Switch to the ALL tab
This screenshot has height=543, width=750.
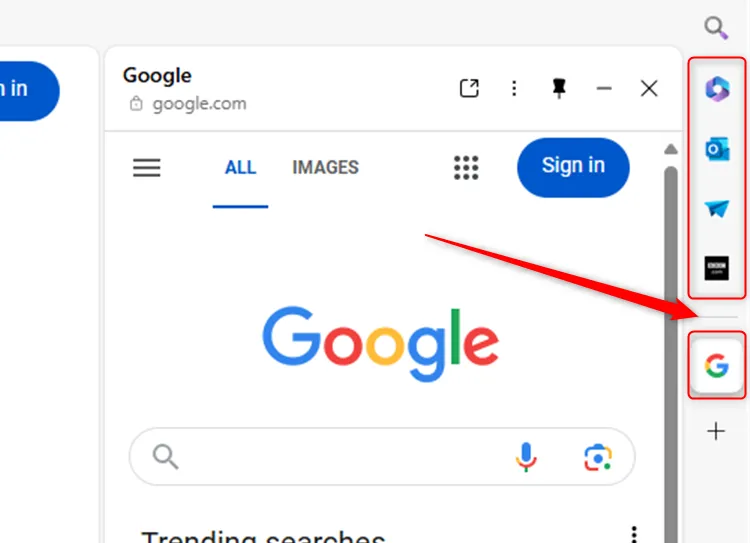tap(240, 167)
